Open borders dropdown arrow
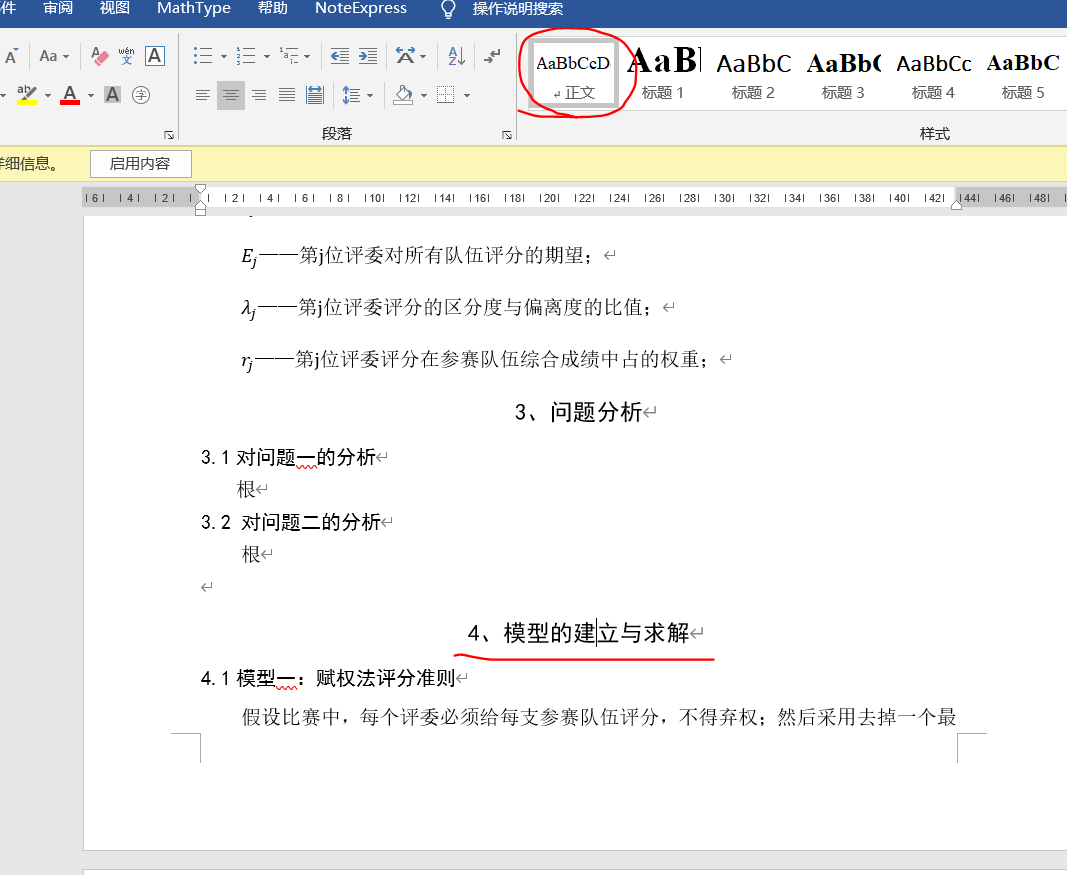The width and height of the screenshot is (1067, 875). tap(467, 96)
